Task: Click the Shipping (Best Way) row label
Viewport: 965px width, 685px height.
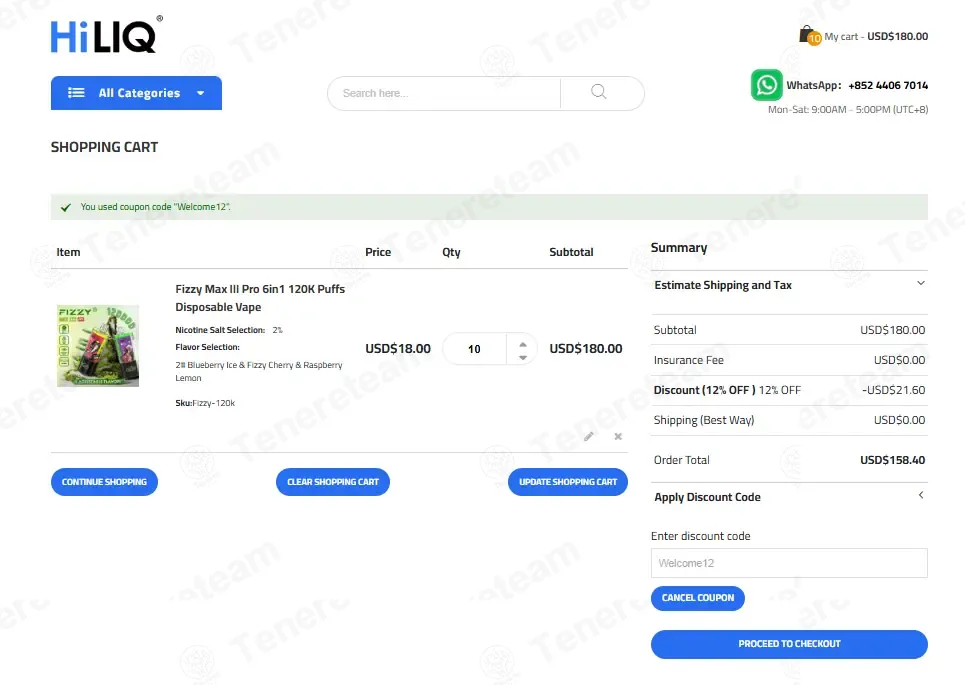Action: (703, 420)
